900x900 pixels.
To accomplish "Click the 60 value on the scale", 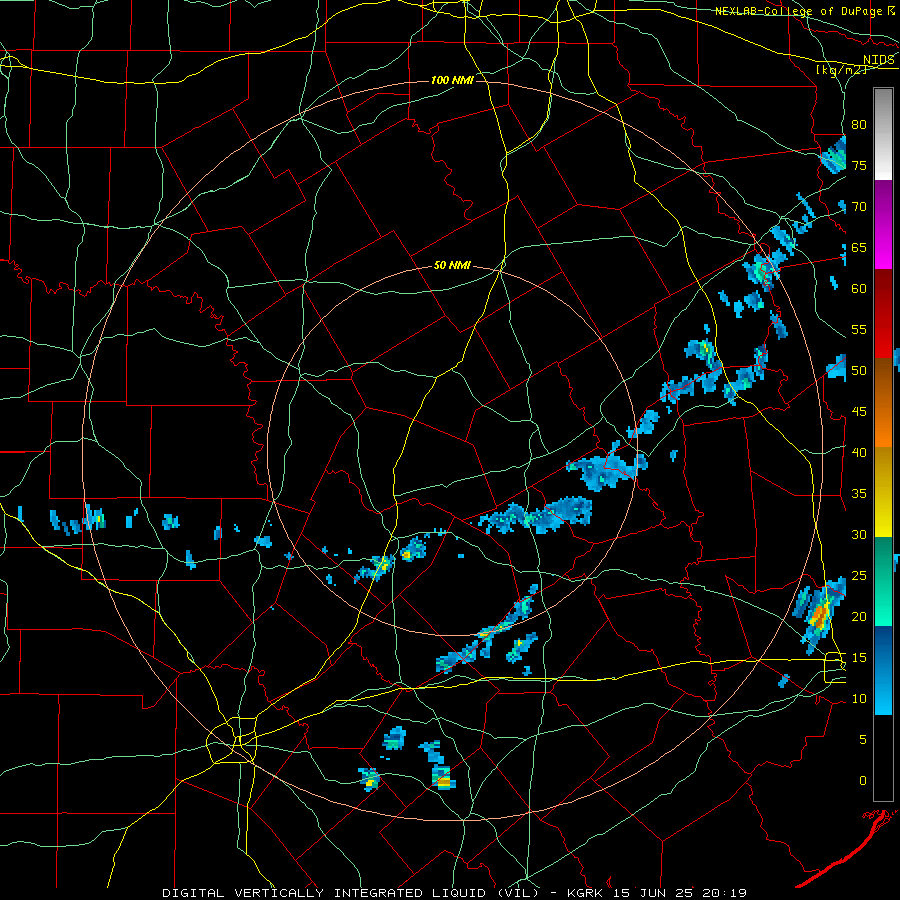I will pyautogui.click(x=859, y=289).
